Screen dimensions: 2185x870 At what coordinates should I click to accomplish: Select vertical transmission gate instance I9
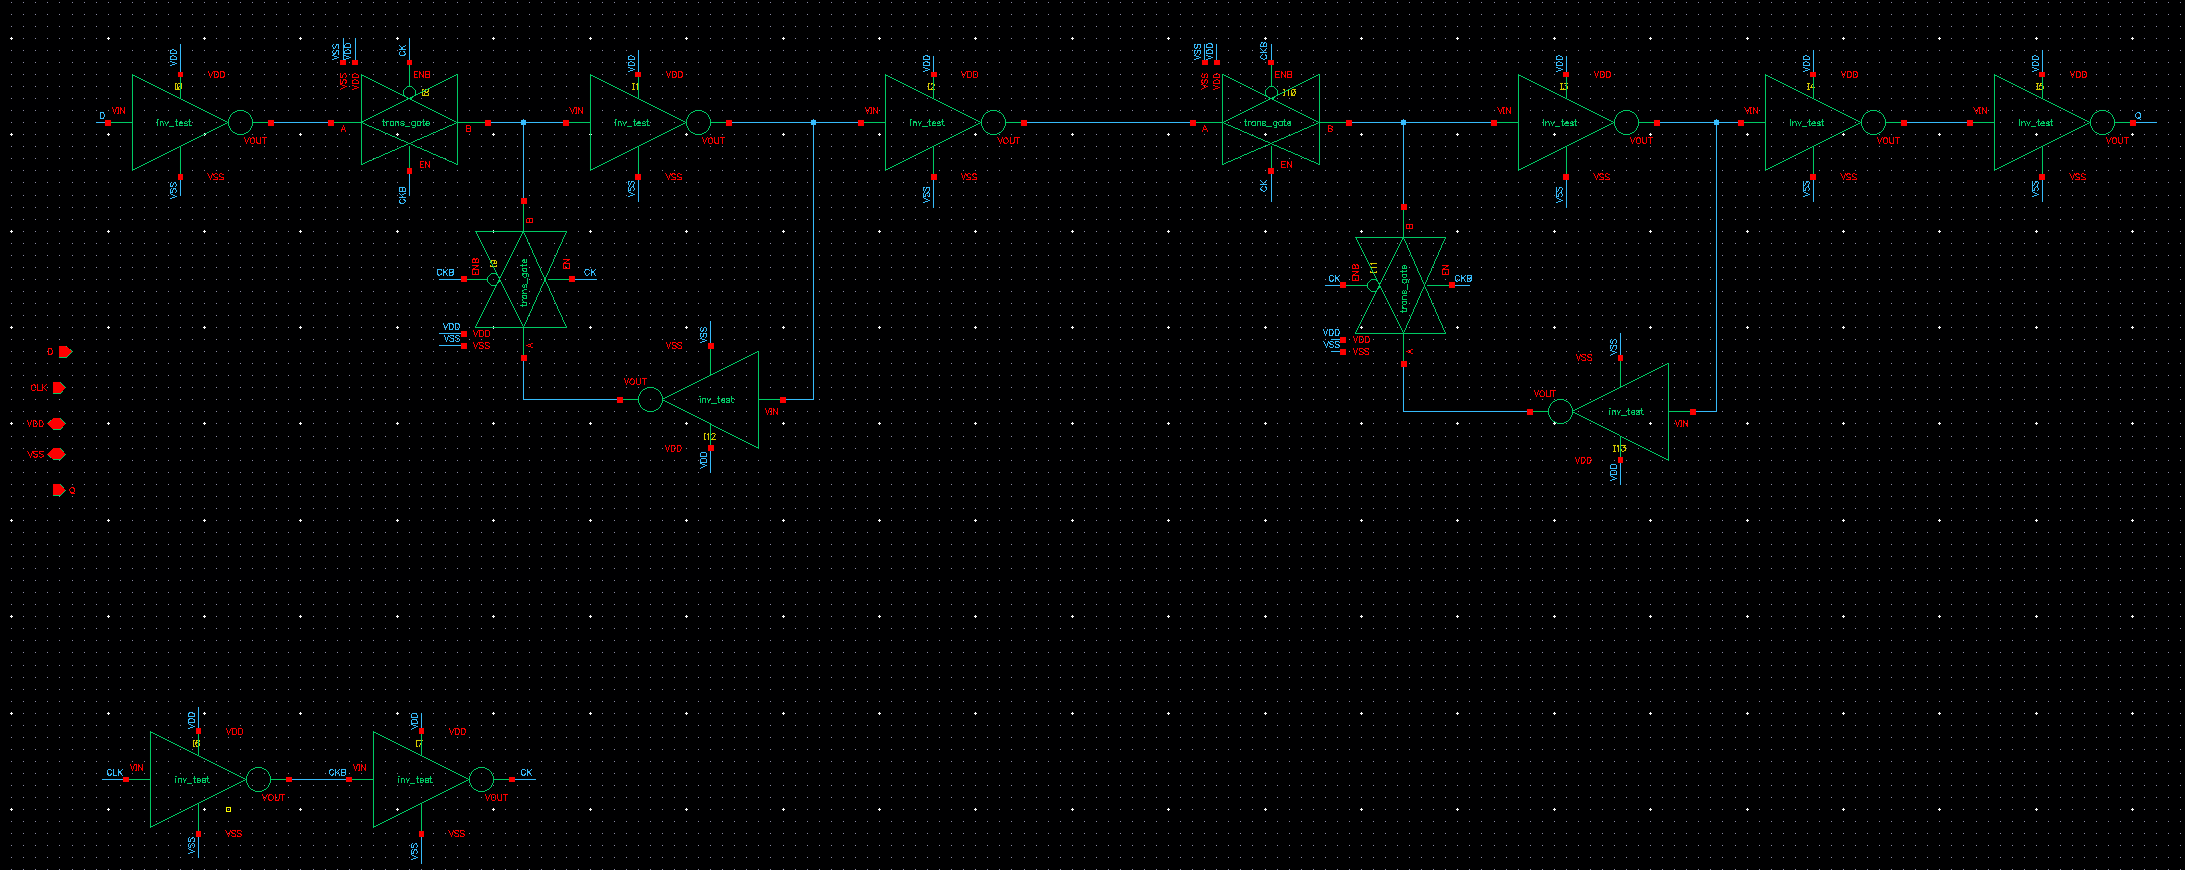(521, 279)
